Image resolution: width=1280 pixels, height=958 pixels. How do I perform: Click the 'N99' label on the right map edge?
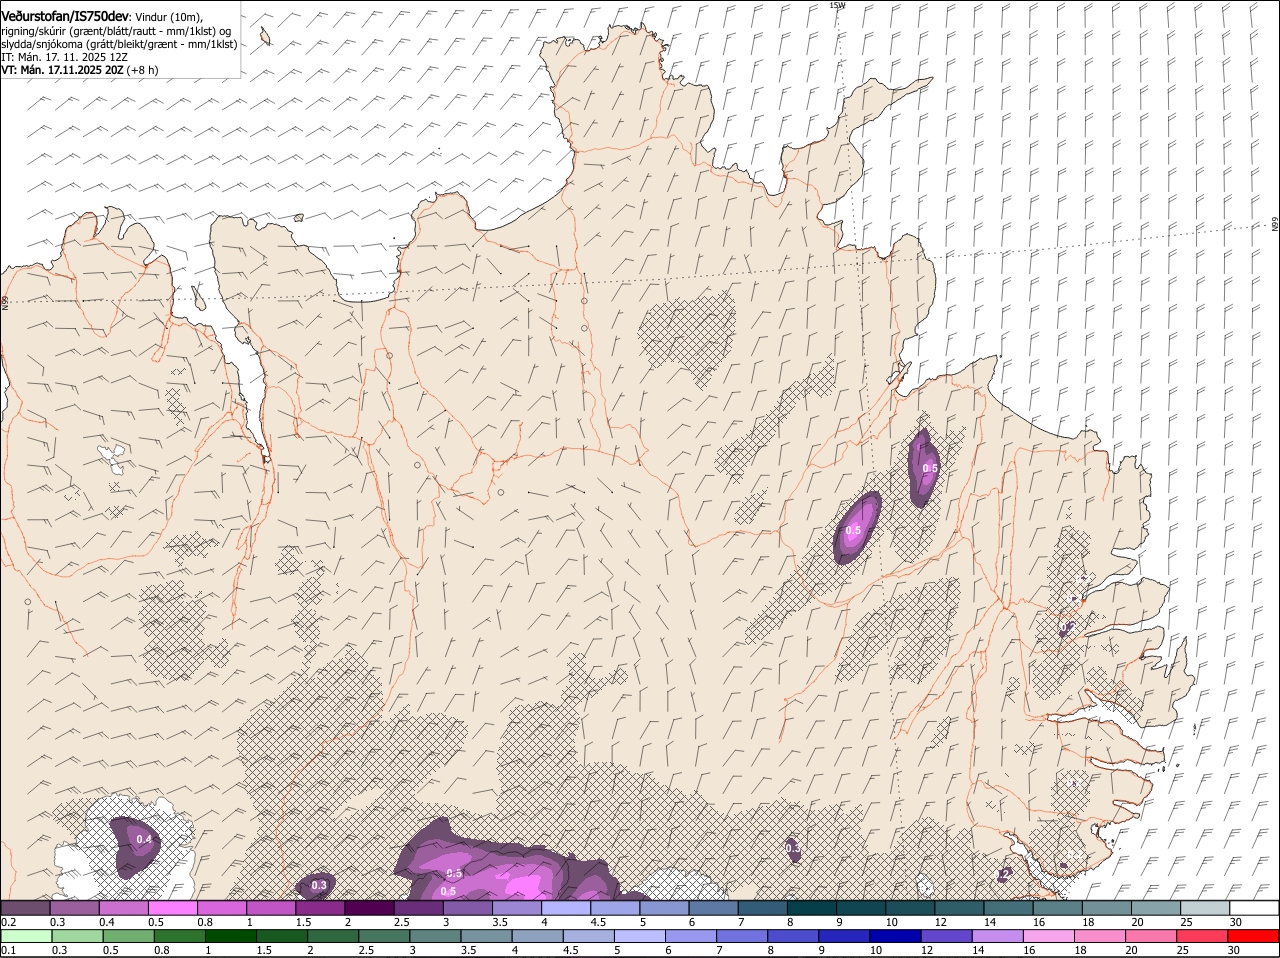point(1275,226)
